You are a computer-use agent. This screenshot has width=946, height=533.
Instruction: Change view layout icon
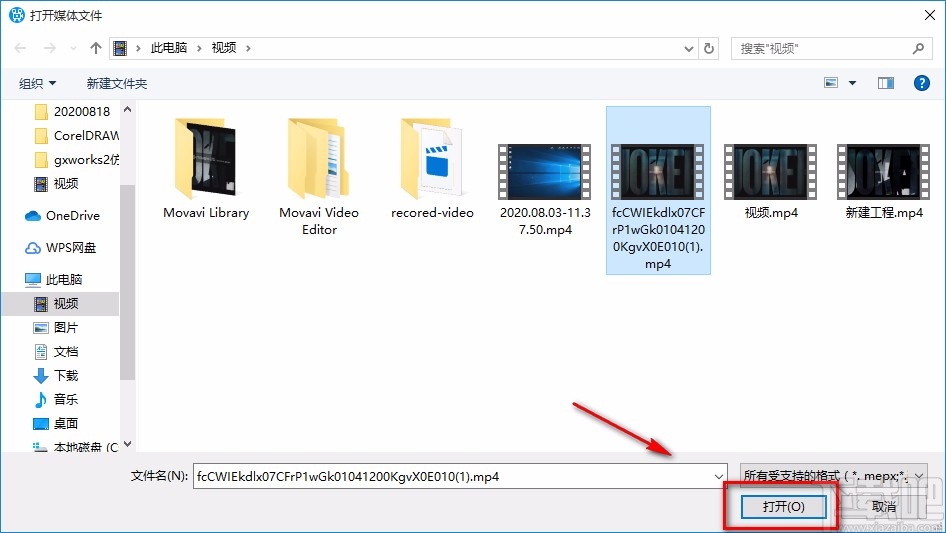point(831,83)
